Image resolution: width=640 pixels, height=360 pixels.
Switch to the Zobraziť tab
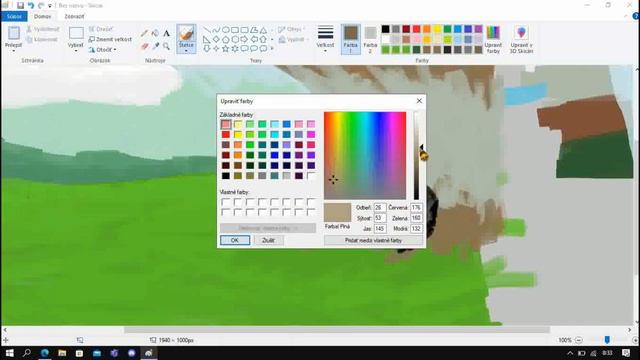coord(74,16)
